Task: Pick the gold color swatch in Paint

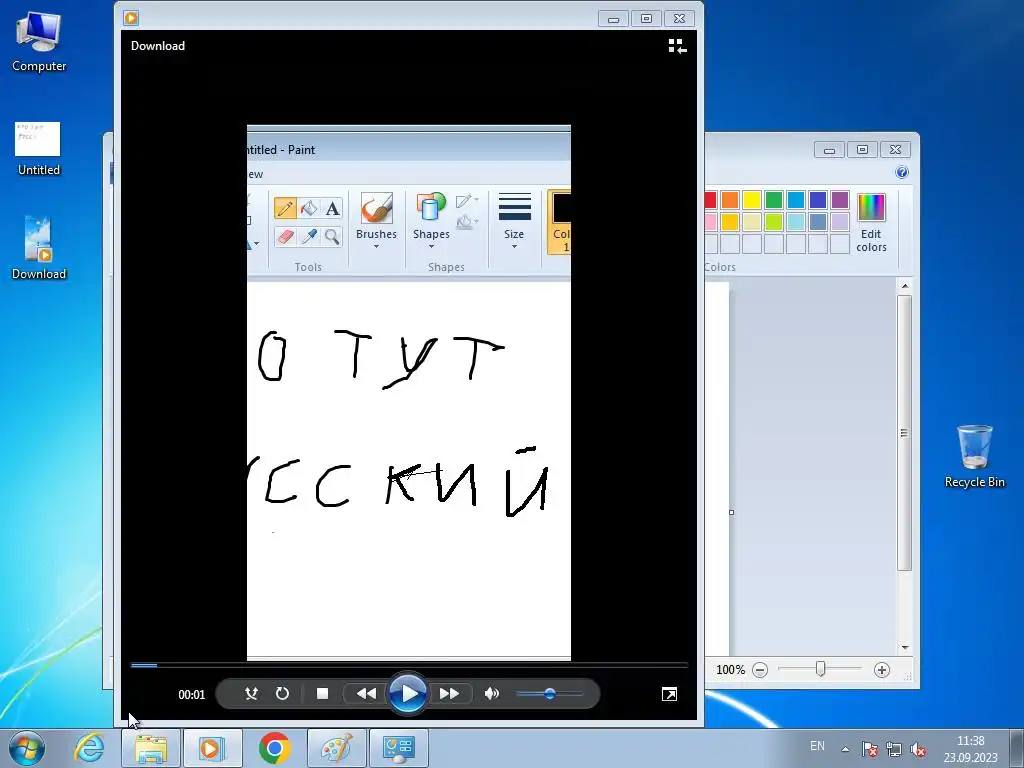Action: click(730, 222)
